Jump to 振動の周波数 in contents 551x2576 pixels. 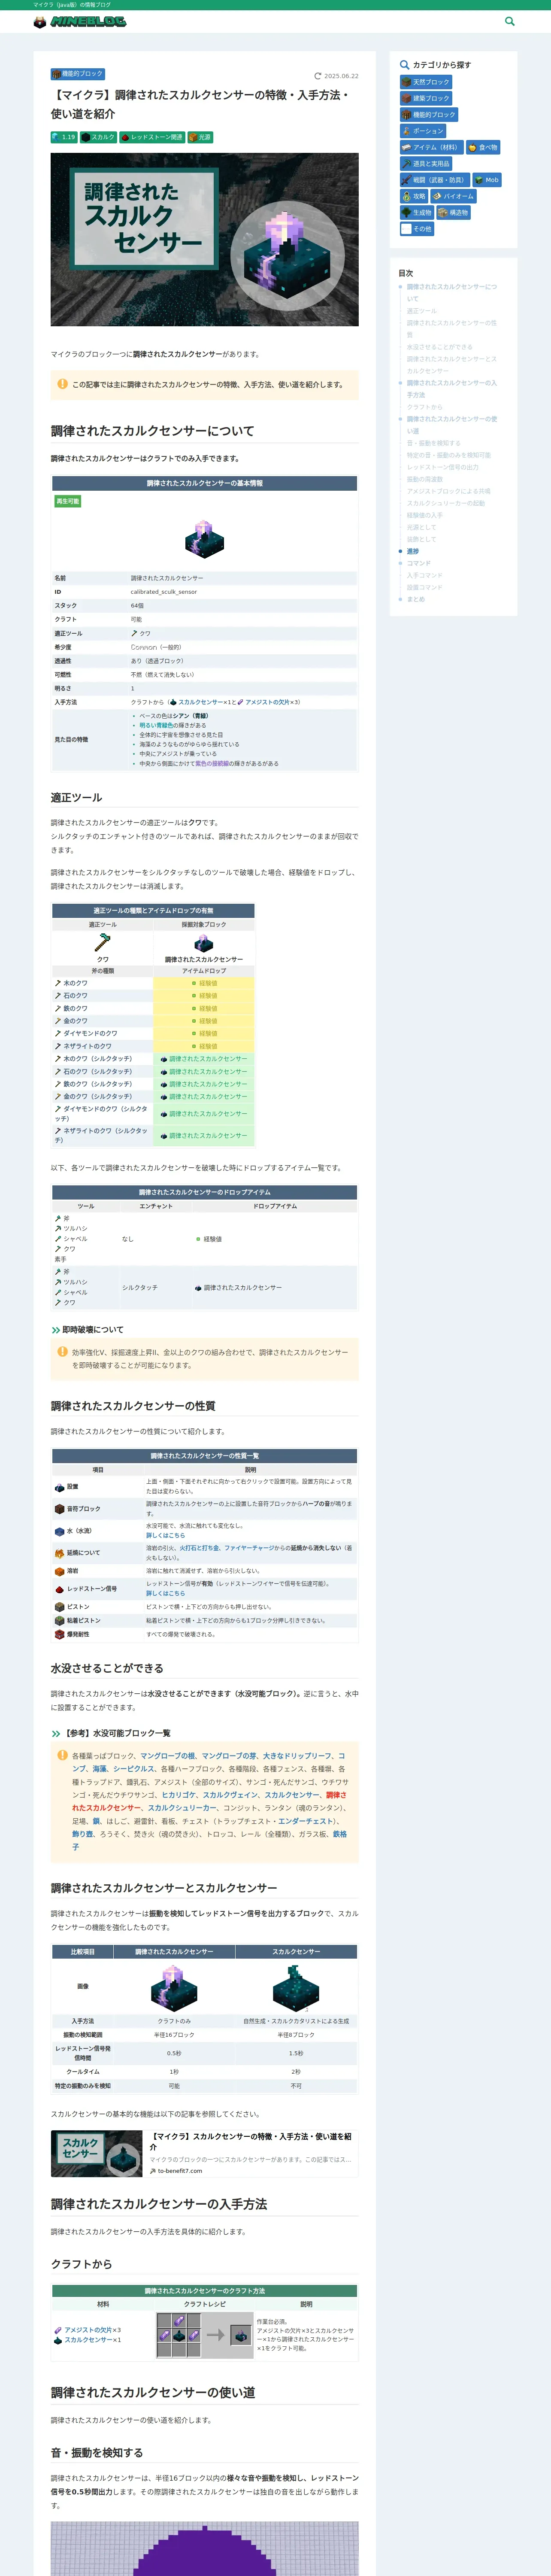click(424, 479)
